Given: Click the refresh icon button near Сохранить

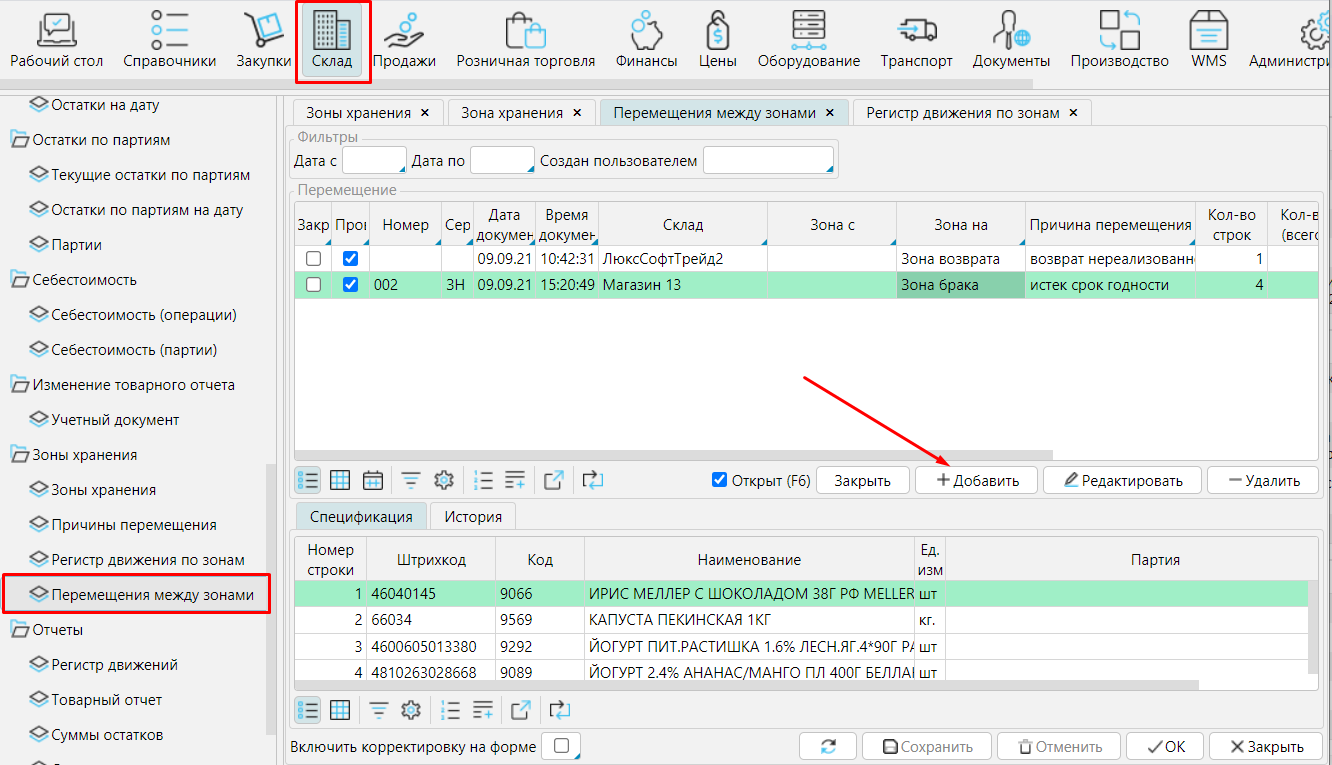Looking at the screenshot, I should [828, 747].
